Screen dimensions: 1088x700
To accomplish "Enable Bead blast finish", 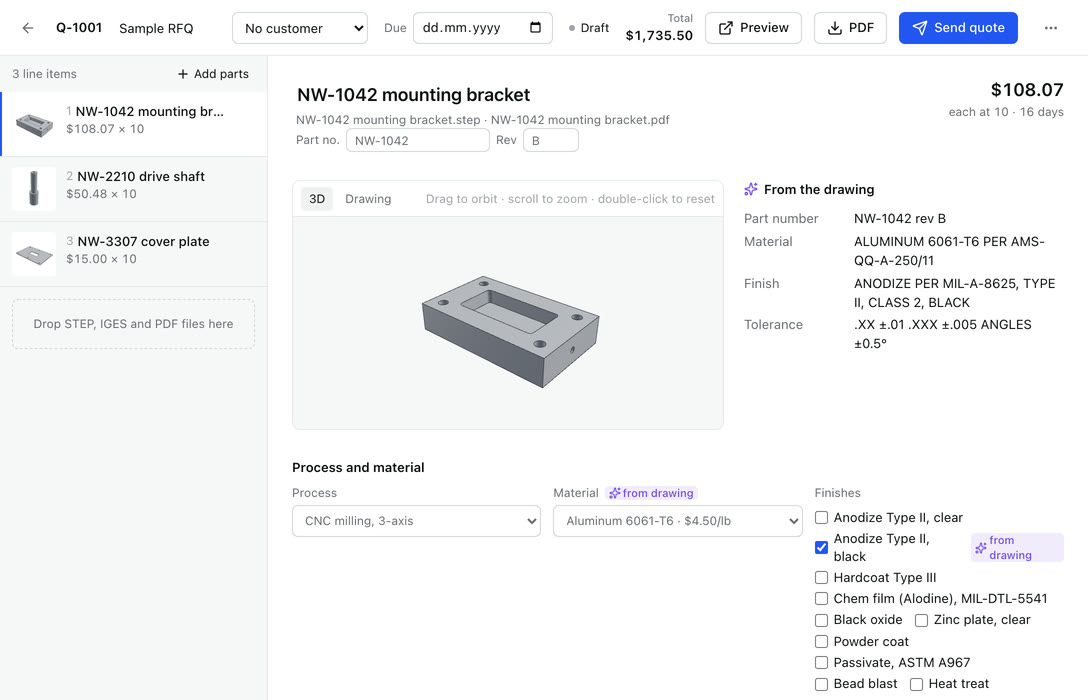I will point(822,684).
